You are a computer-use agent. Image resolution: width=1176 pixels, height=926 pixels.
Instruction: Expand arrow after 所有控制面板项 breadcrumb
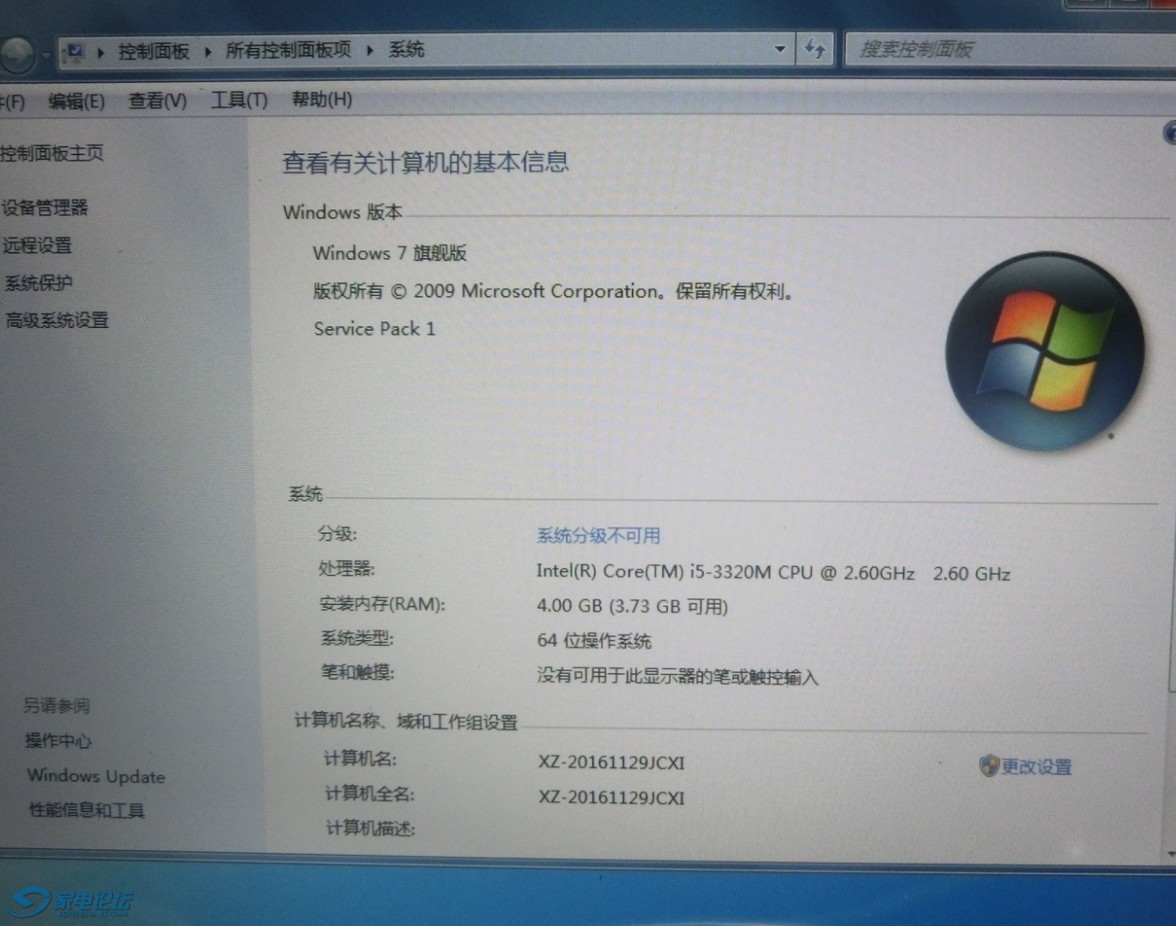tap(370, 50)
